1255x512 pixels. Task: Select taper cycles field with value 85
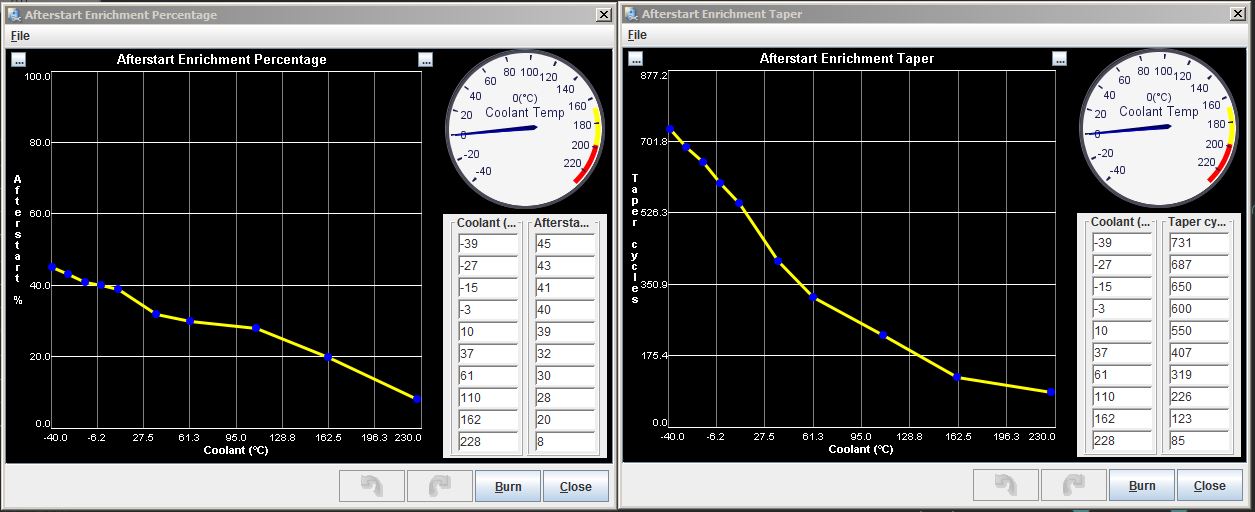pos(1198,441)
